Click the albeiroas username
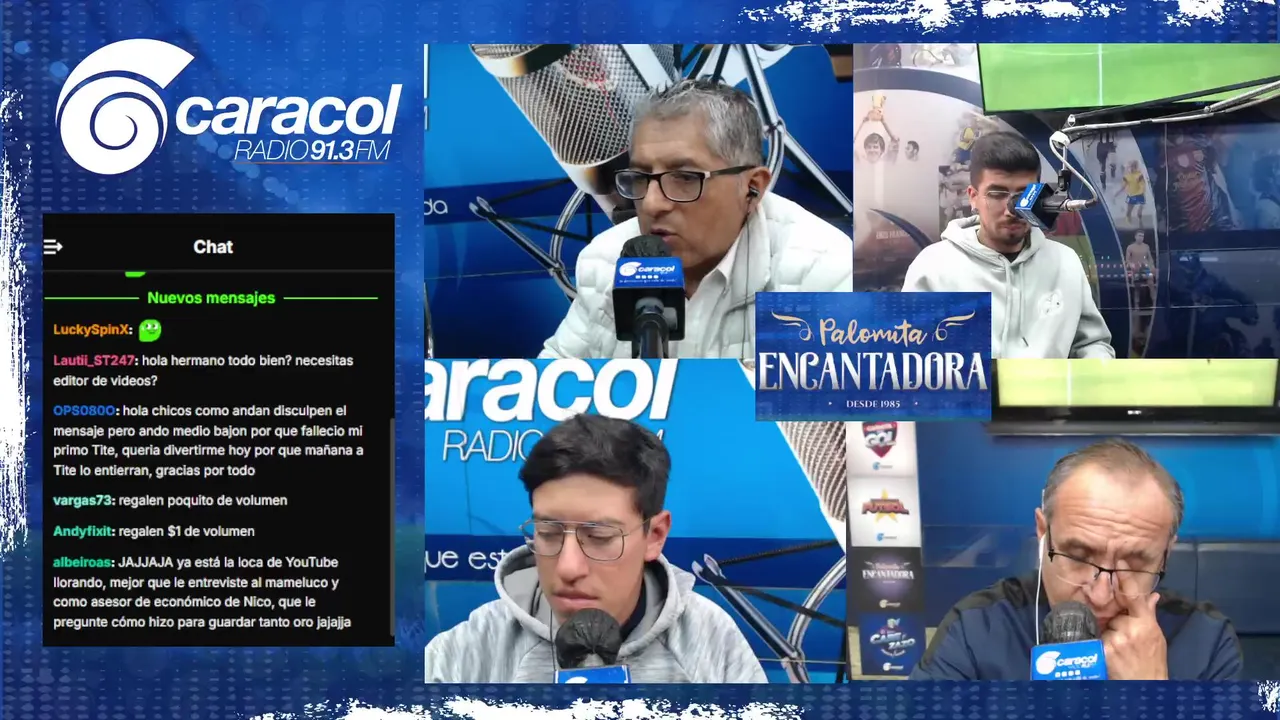The width and height of the screenshot is (1280, 720). pos(82,562)
